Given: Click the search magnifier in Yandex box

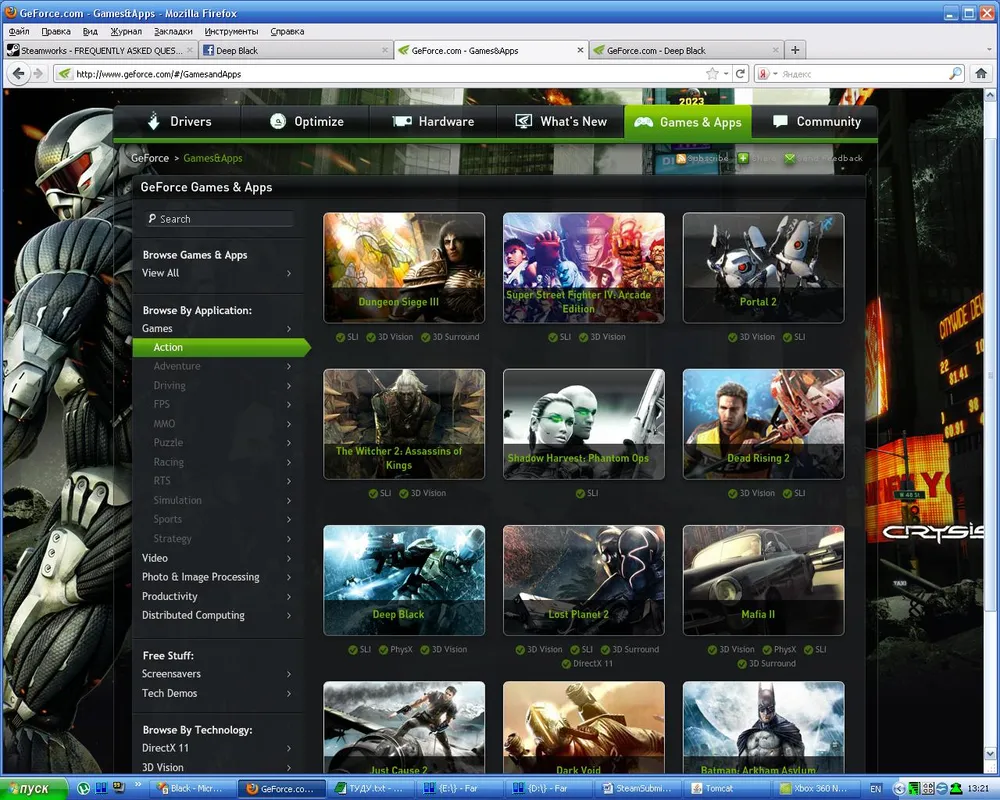Looking at the screenshot, I should coord(955,74).
